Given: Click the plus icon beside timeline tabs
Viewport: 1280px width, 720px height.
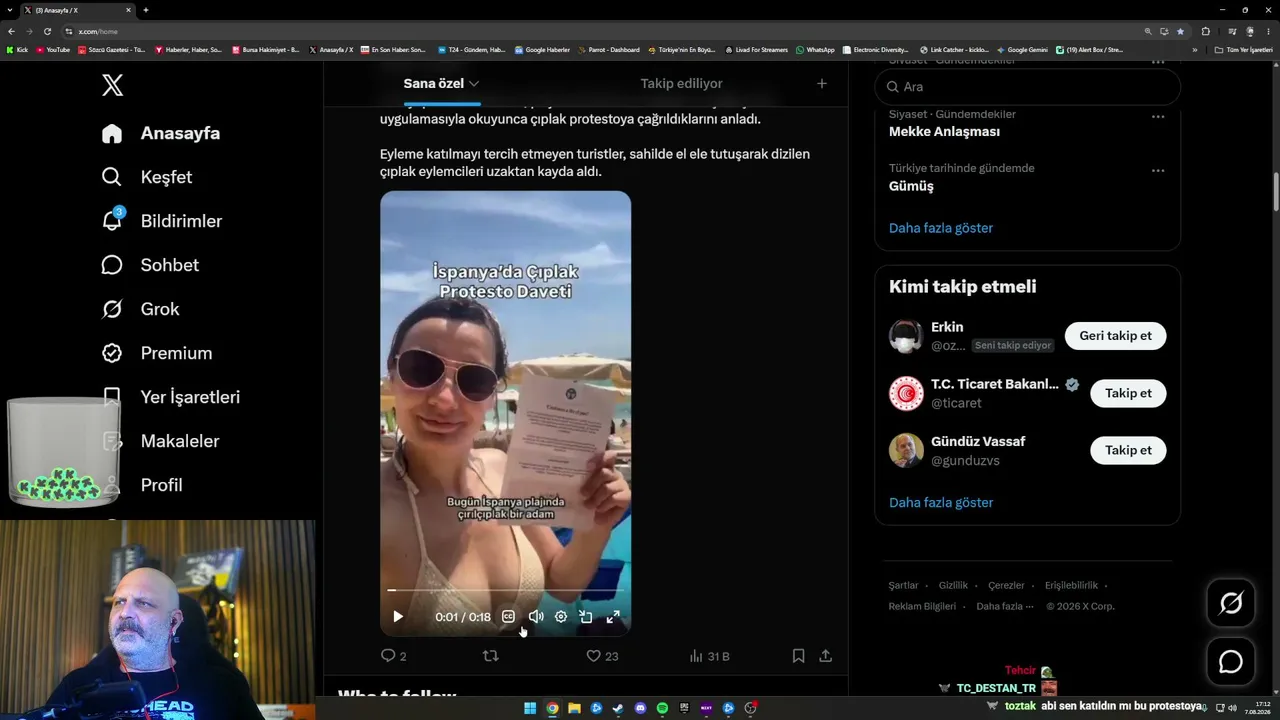Looking at the screenshot, I should (x=822, y=84).
